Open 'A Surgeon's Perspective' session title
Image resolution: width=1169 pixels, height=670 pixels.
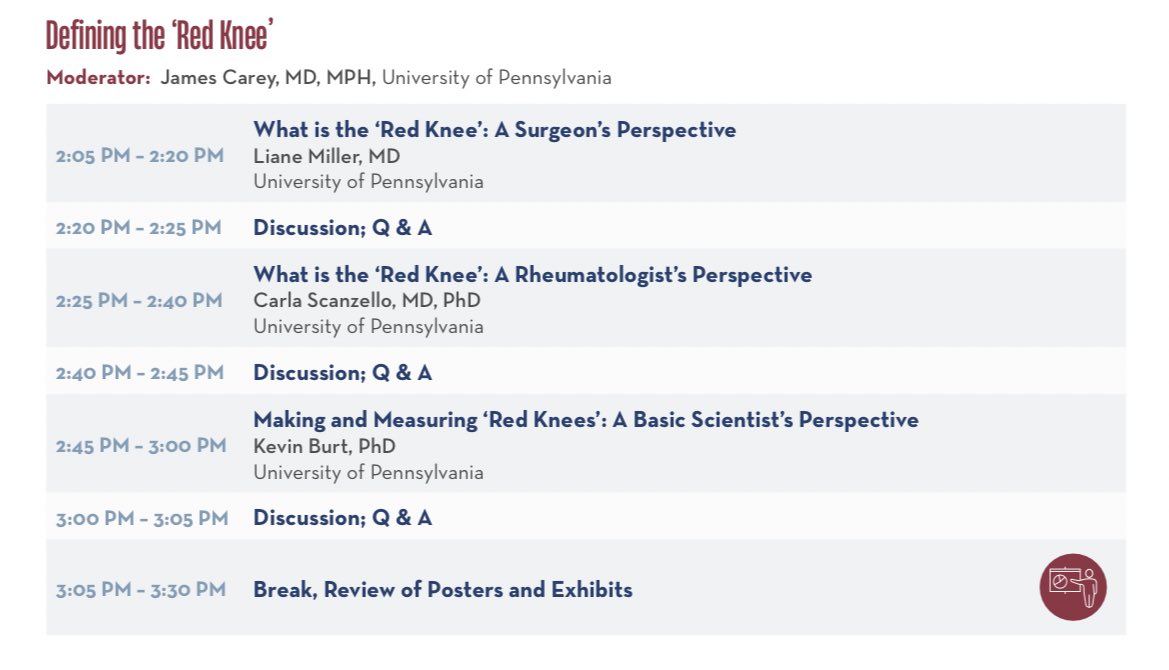(494, 130)
